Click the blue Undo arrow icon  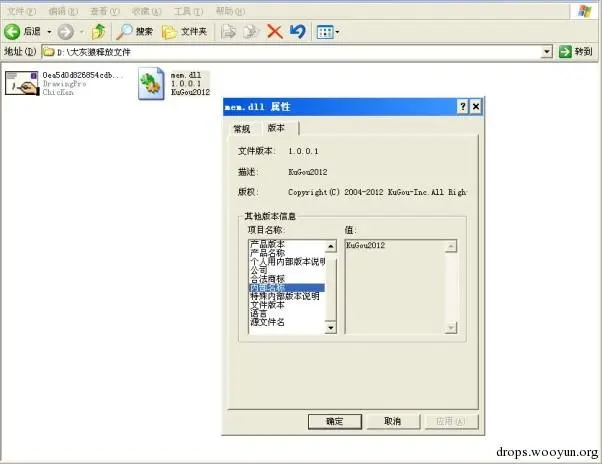click(298, 31)
